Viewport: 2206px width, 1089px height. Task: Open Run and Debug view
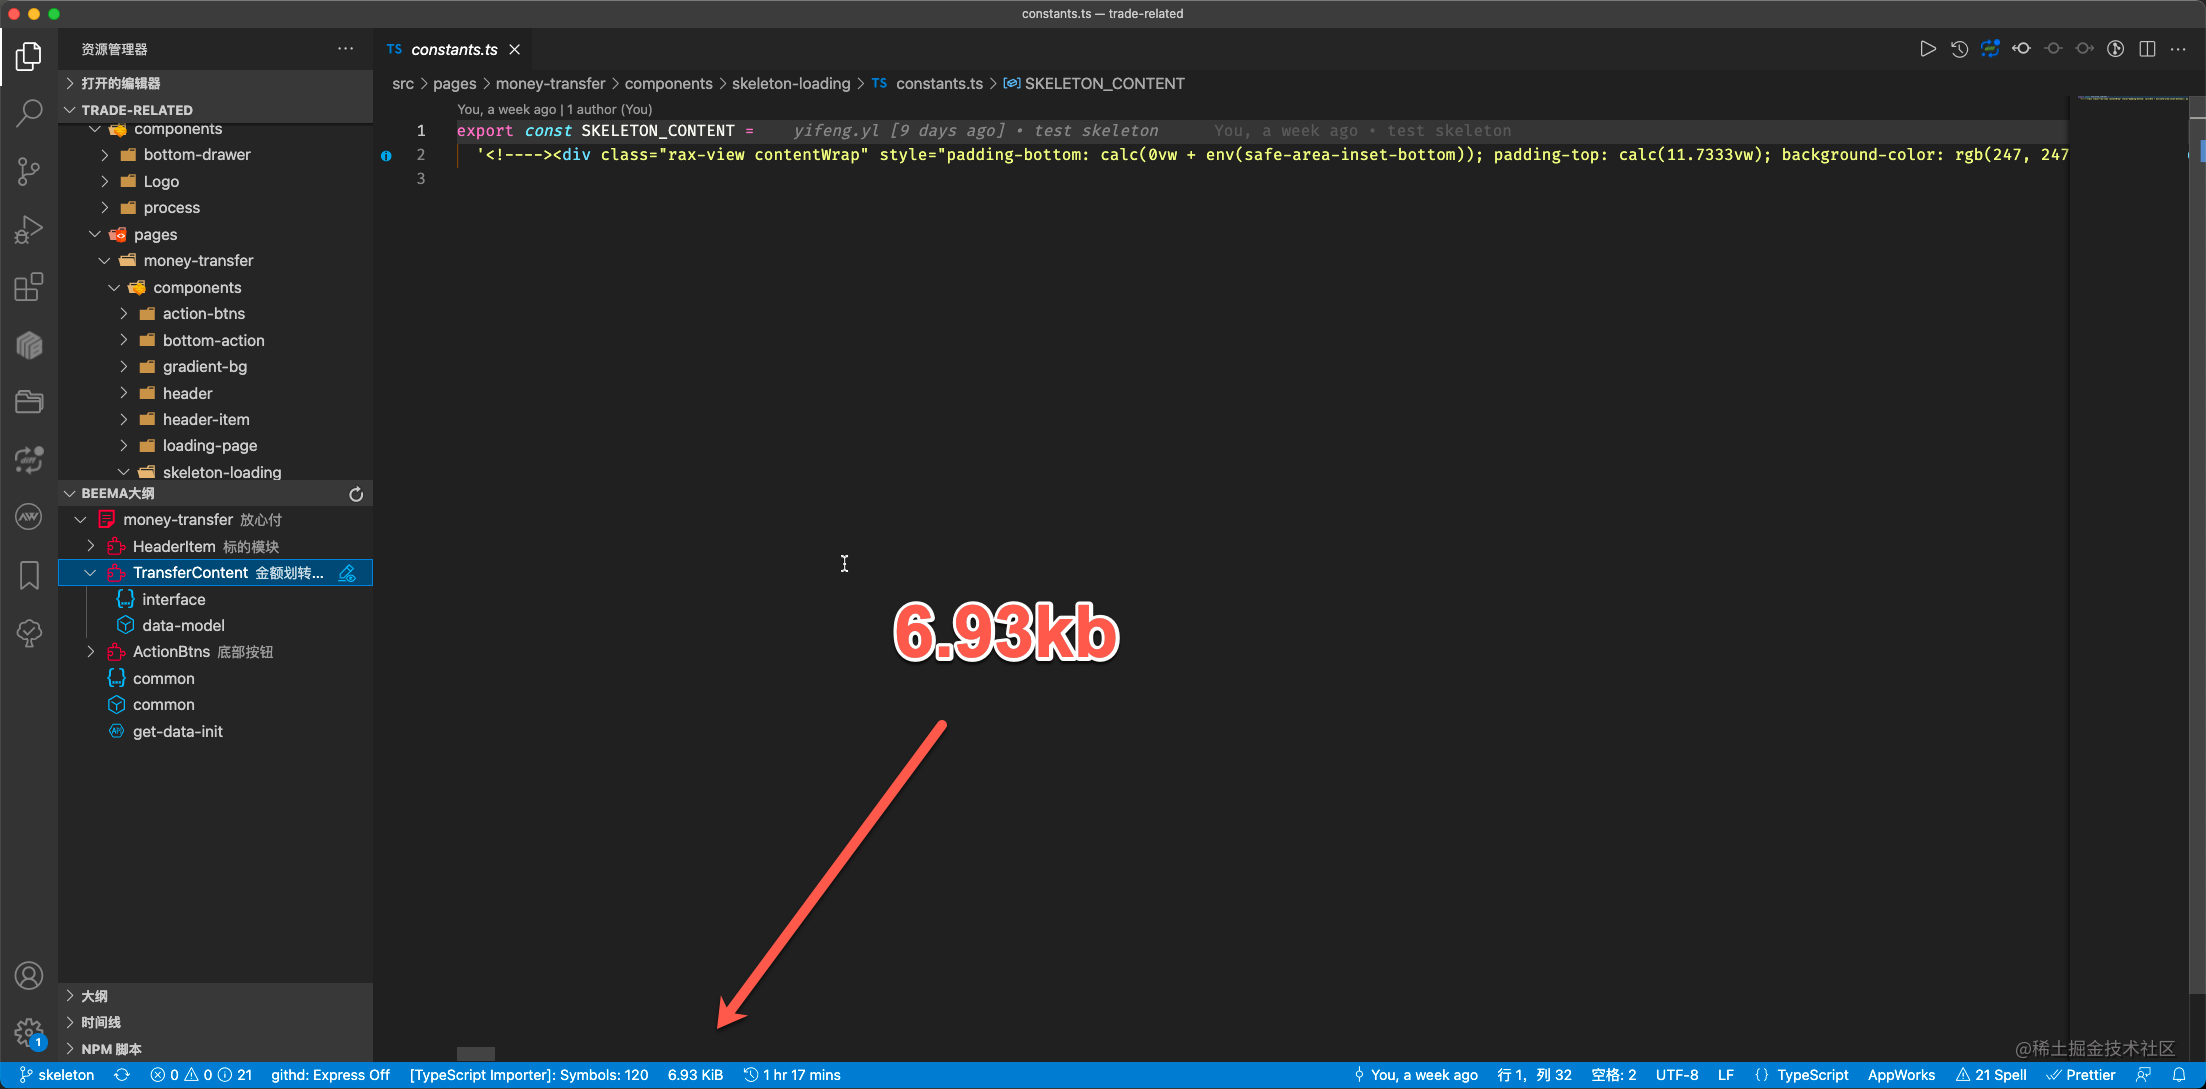coord(29,229)
